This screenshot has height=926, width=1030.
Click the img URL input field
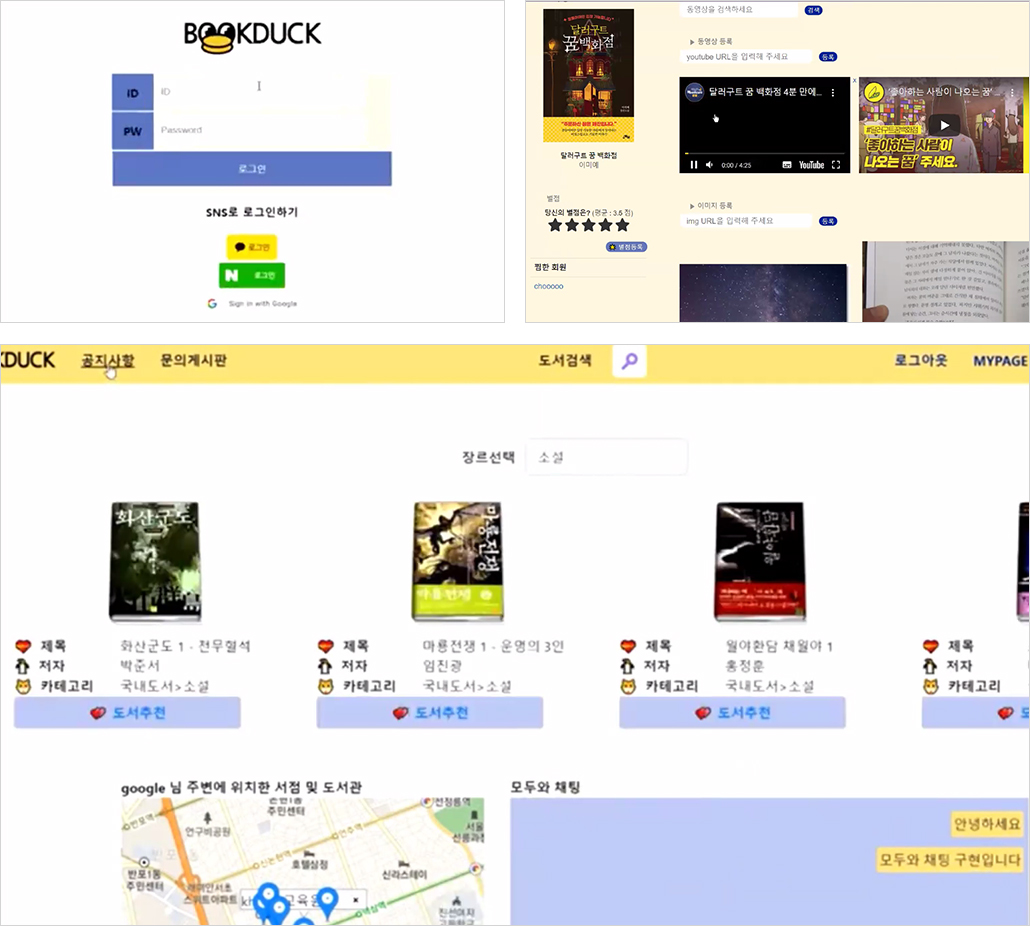coord(746,221)
